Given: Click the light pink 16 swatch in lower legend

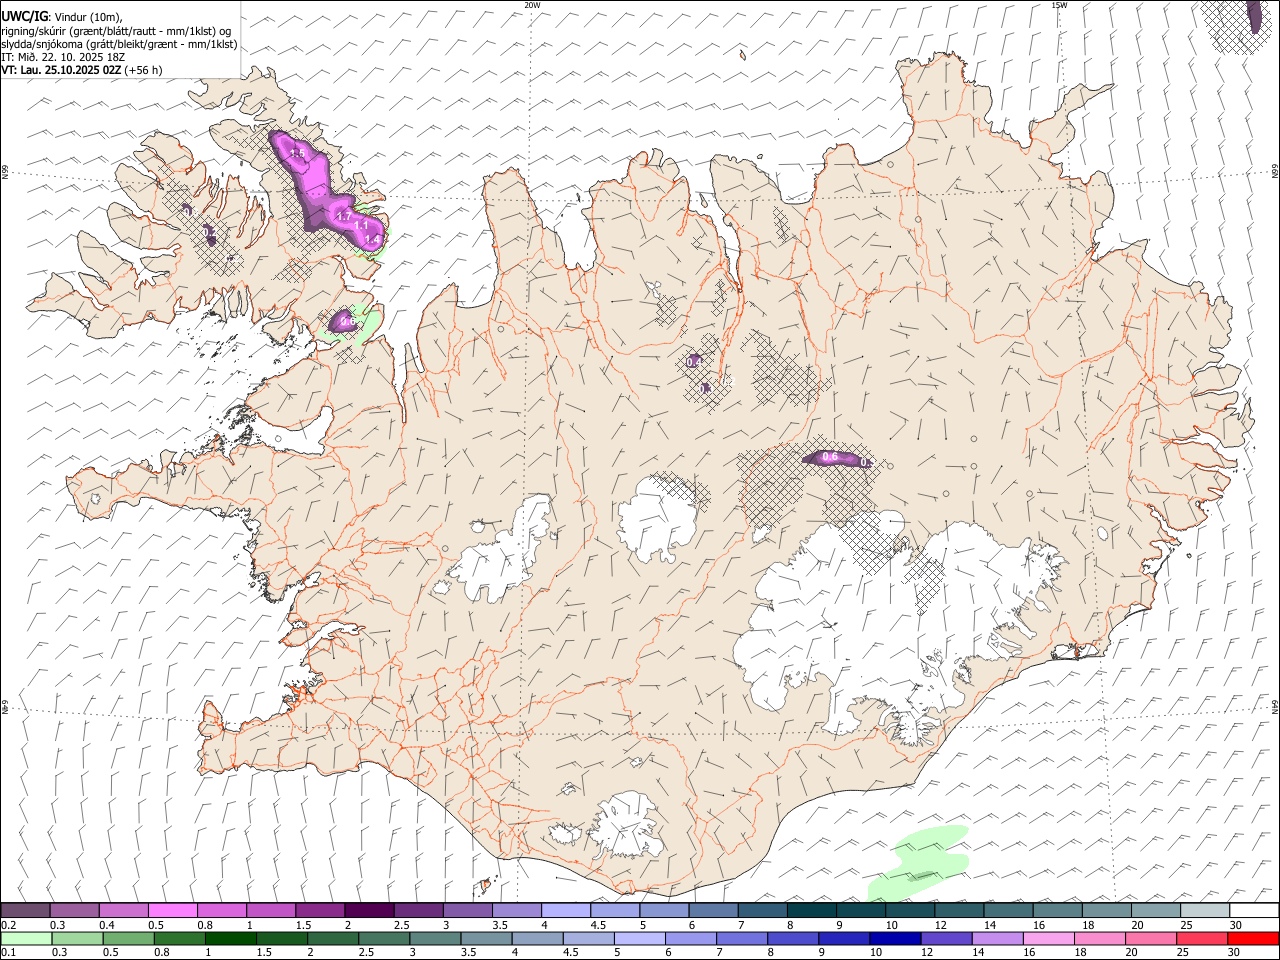Looking at the screenshot, I should pyautogui.click(x=1049, y=939).
